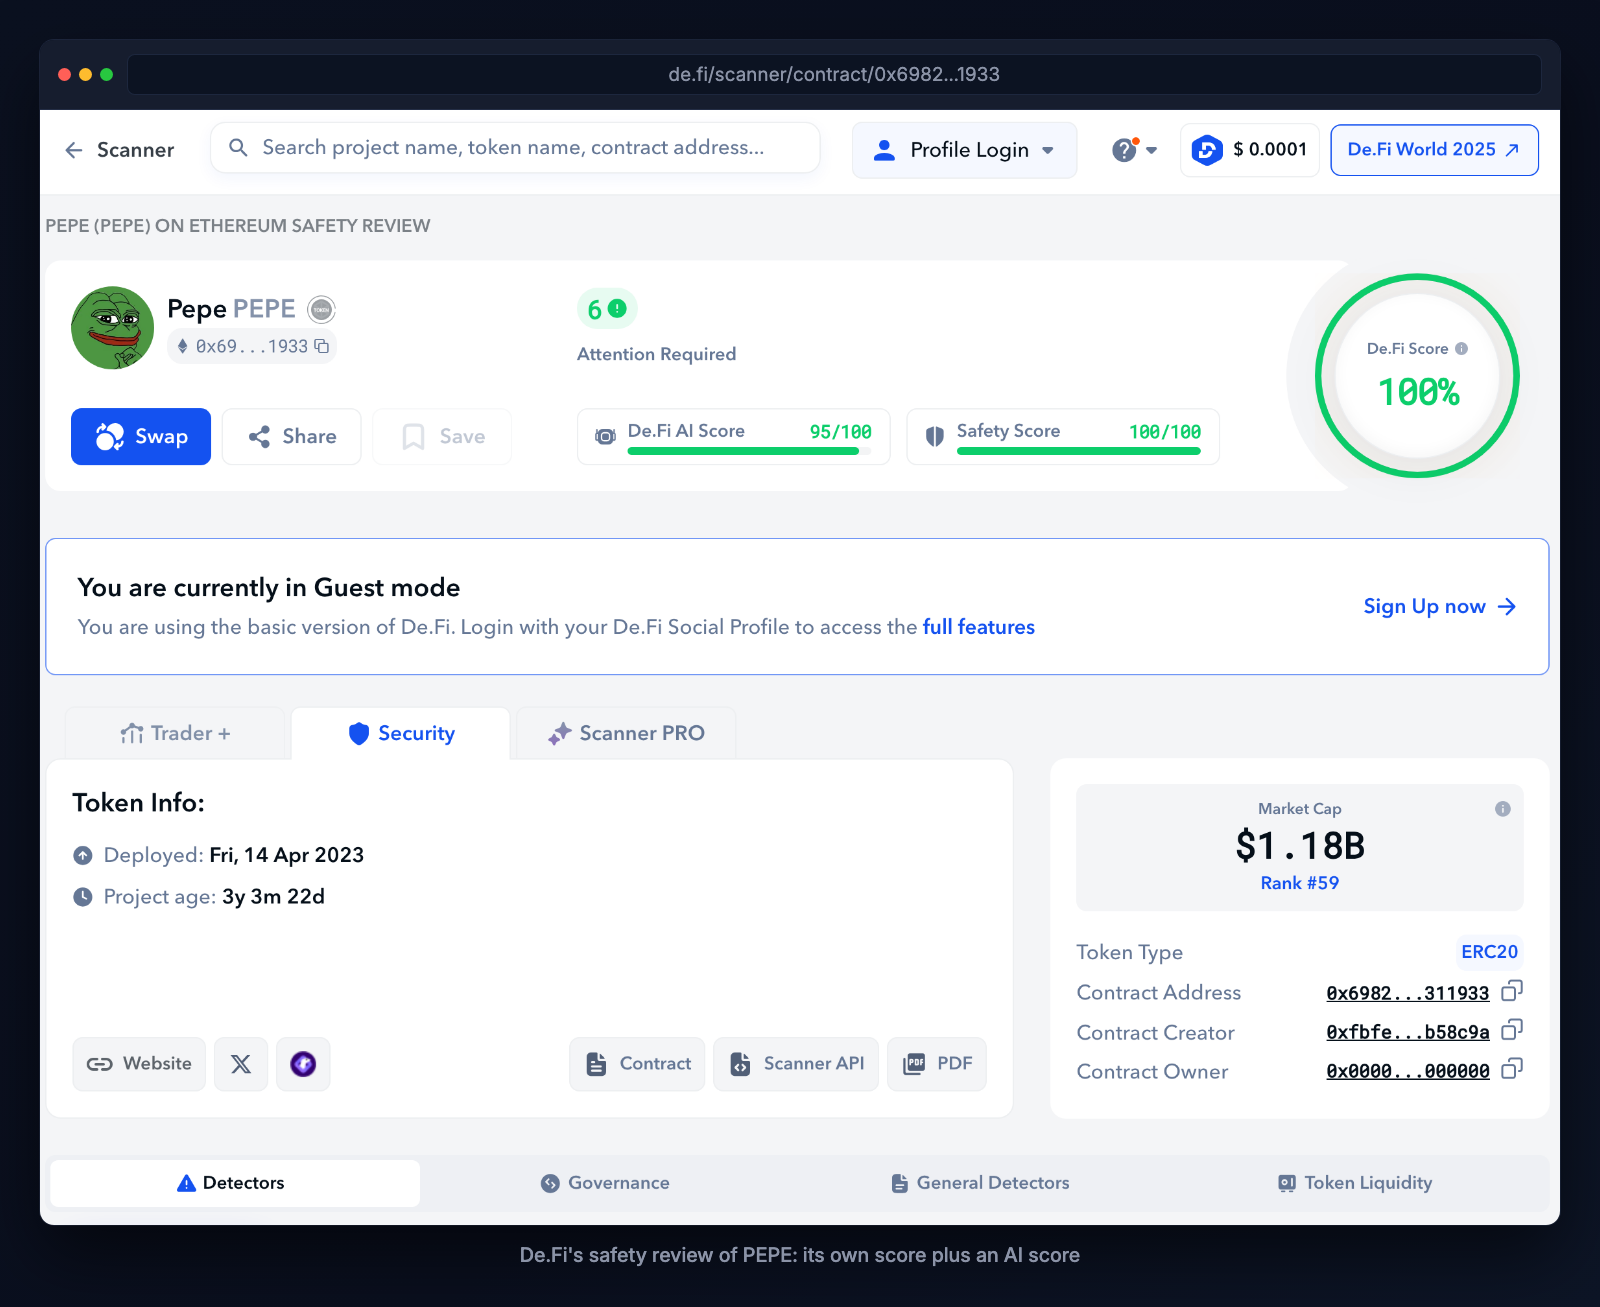Switch to the Trader + tab
Image resolution: width=1600 pixels, height=1307 pixels.
click(x=175, y=734)
